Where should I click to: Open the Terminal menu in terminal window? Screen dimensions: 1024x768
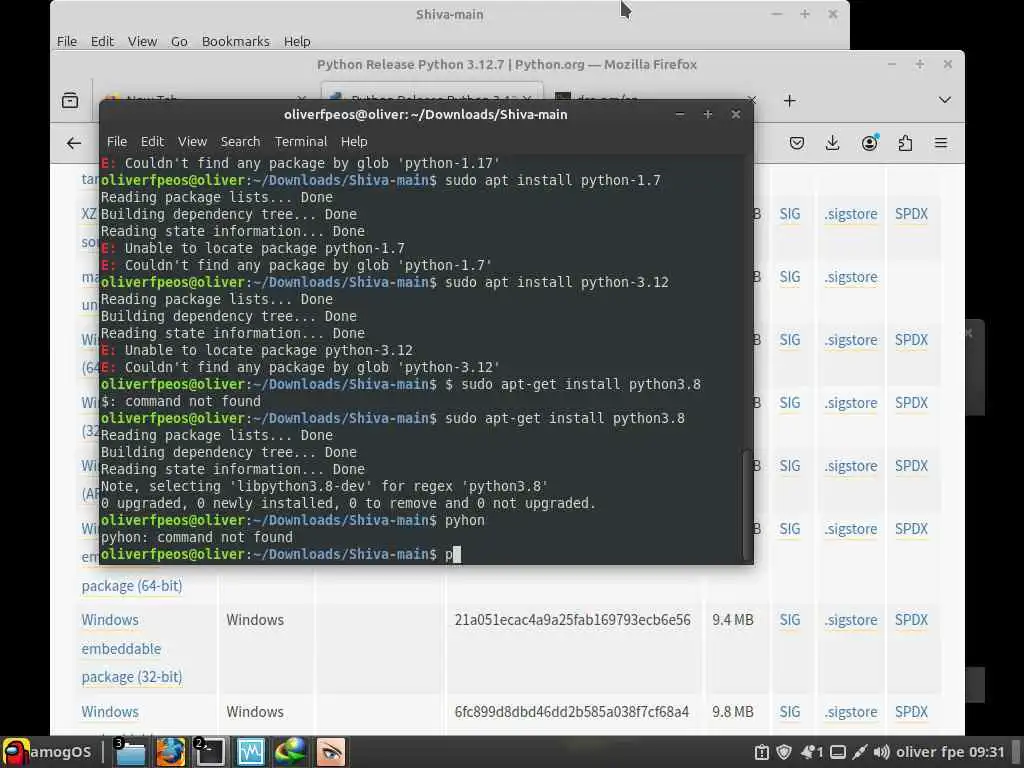point(300,142)
